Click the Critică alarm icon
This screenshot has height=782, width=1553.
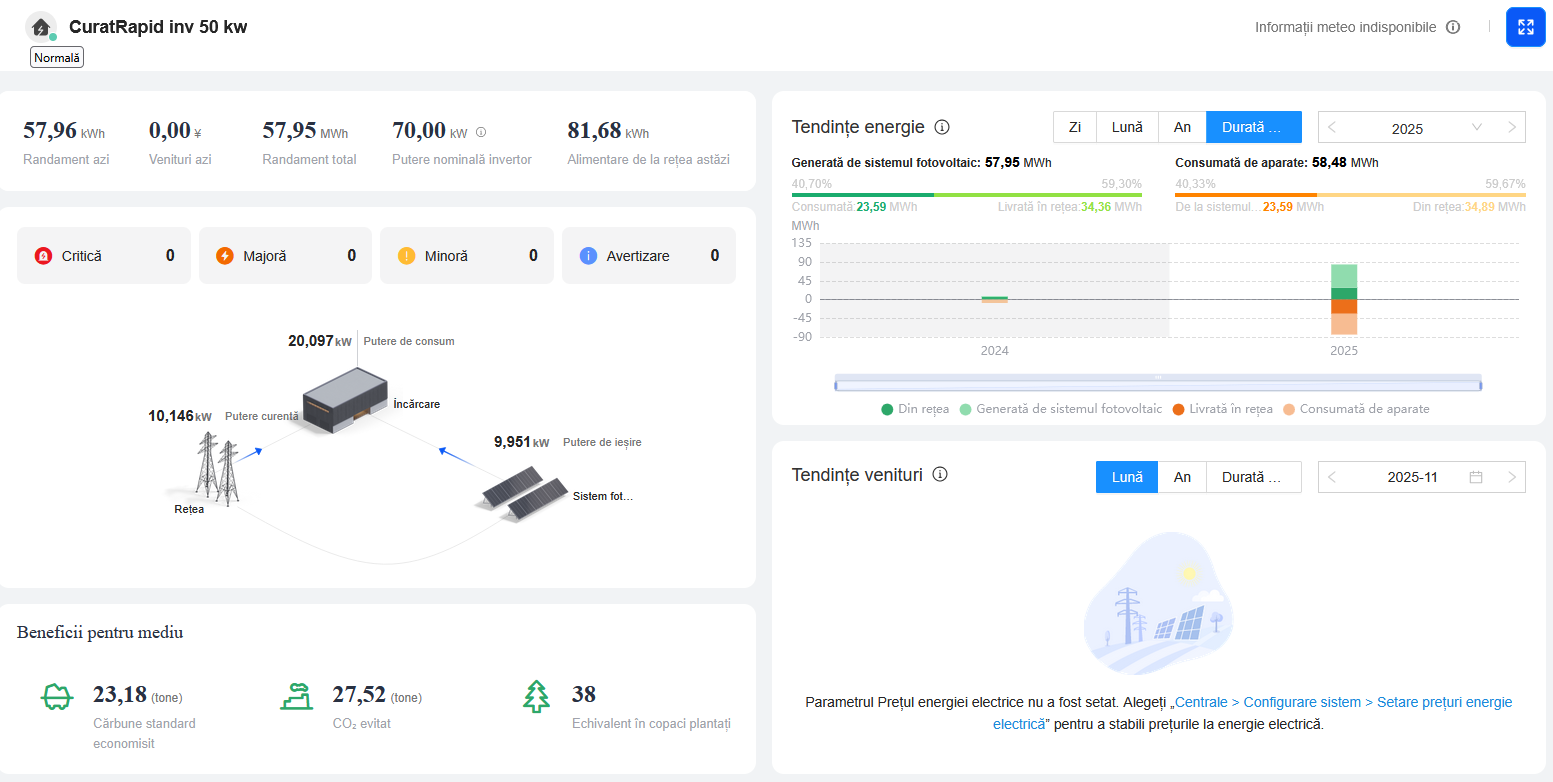coord(43,256)
